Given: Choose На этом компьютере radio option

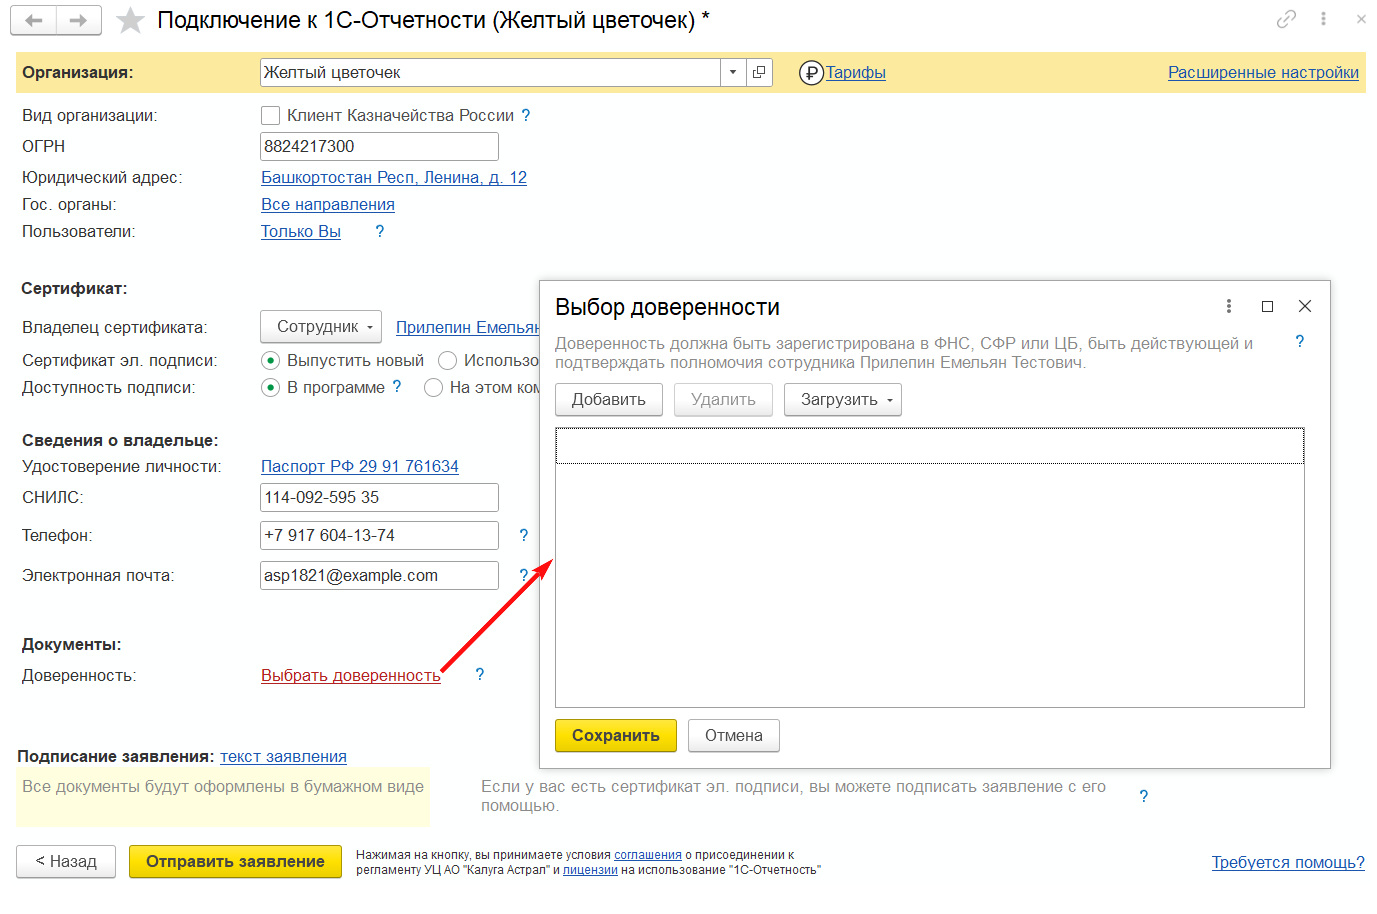Looking at the screenshot, I should click(433, 387).
